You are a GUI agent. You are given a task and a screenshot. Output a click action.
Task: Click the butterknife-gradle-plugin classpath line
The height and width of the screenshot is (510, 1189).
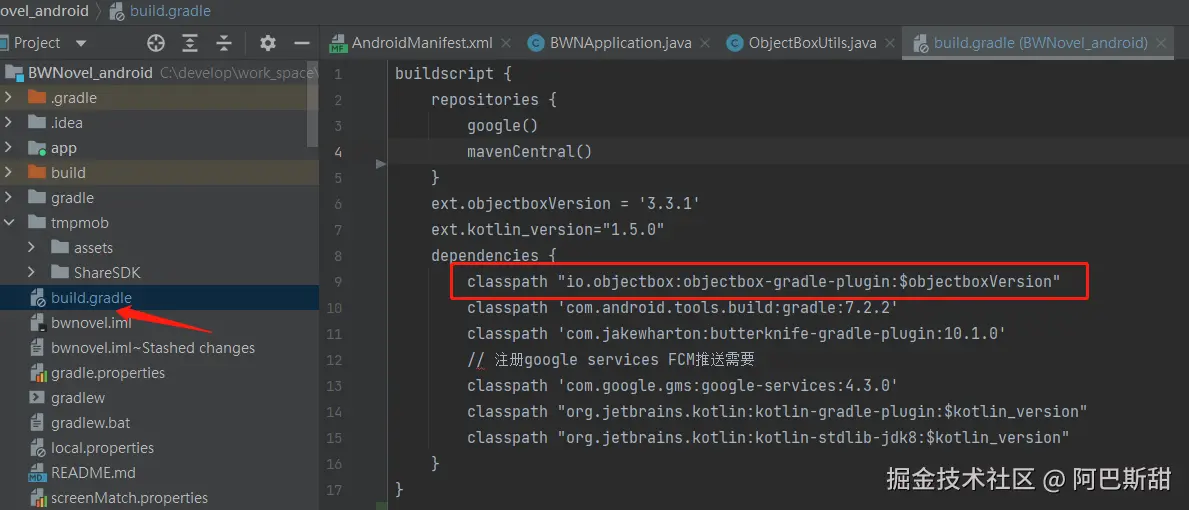(x=736, y=333)
